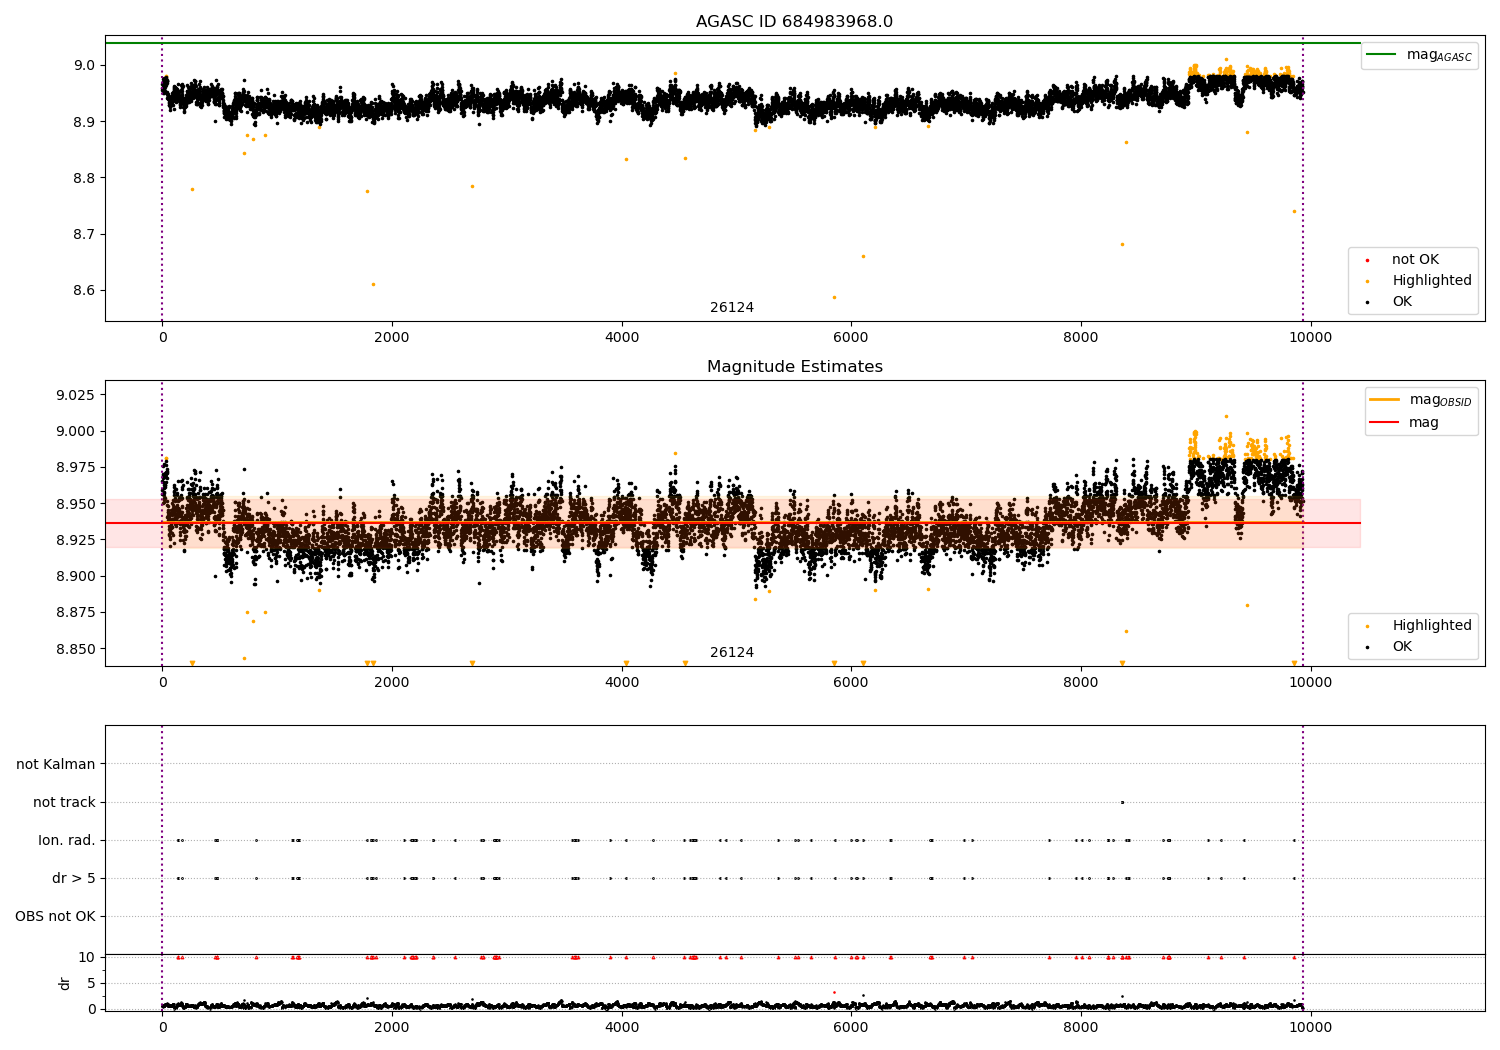Click the 6000 x-tick label on middle plot
Image resolution: width=1500 pixels, height=1050 pixels.
[x=851, y=683]
